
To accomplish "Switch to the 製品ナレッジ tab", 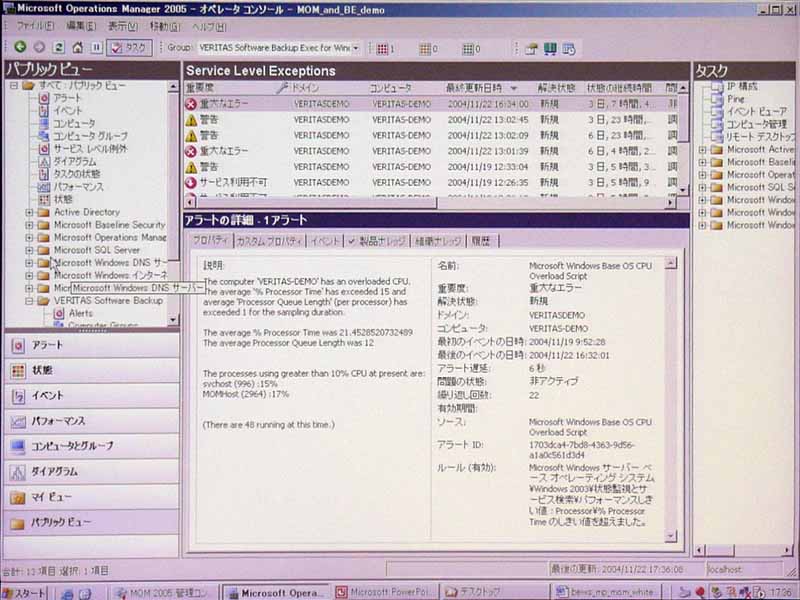I will click(377, 241).
